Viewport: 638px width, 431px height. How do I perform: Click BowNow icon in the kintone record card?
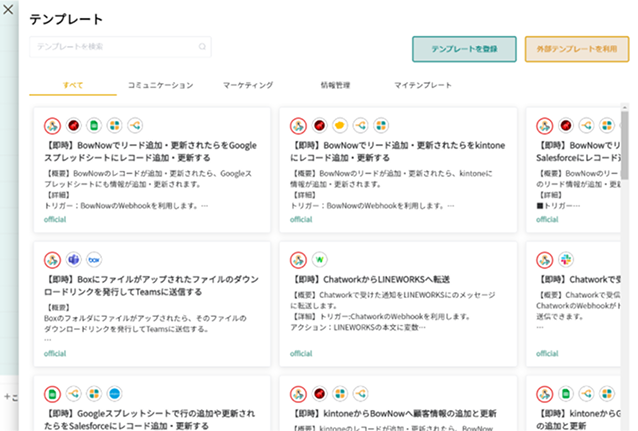click(298, 126)
